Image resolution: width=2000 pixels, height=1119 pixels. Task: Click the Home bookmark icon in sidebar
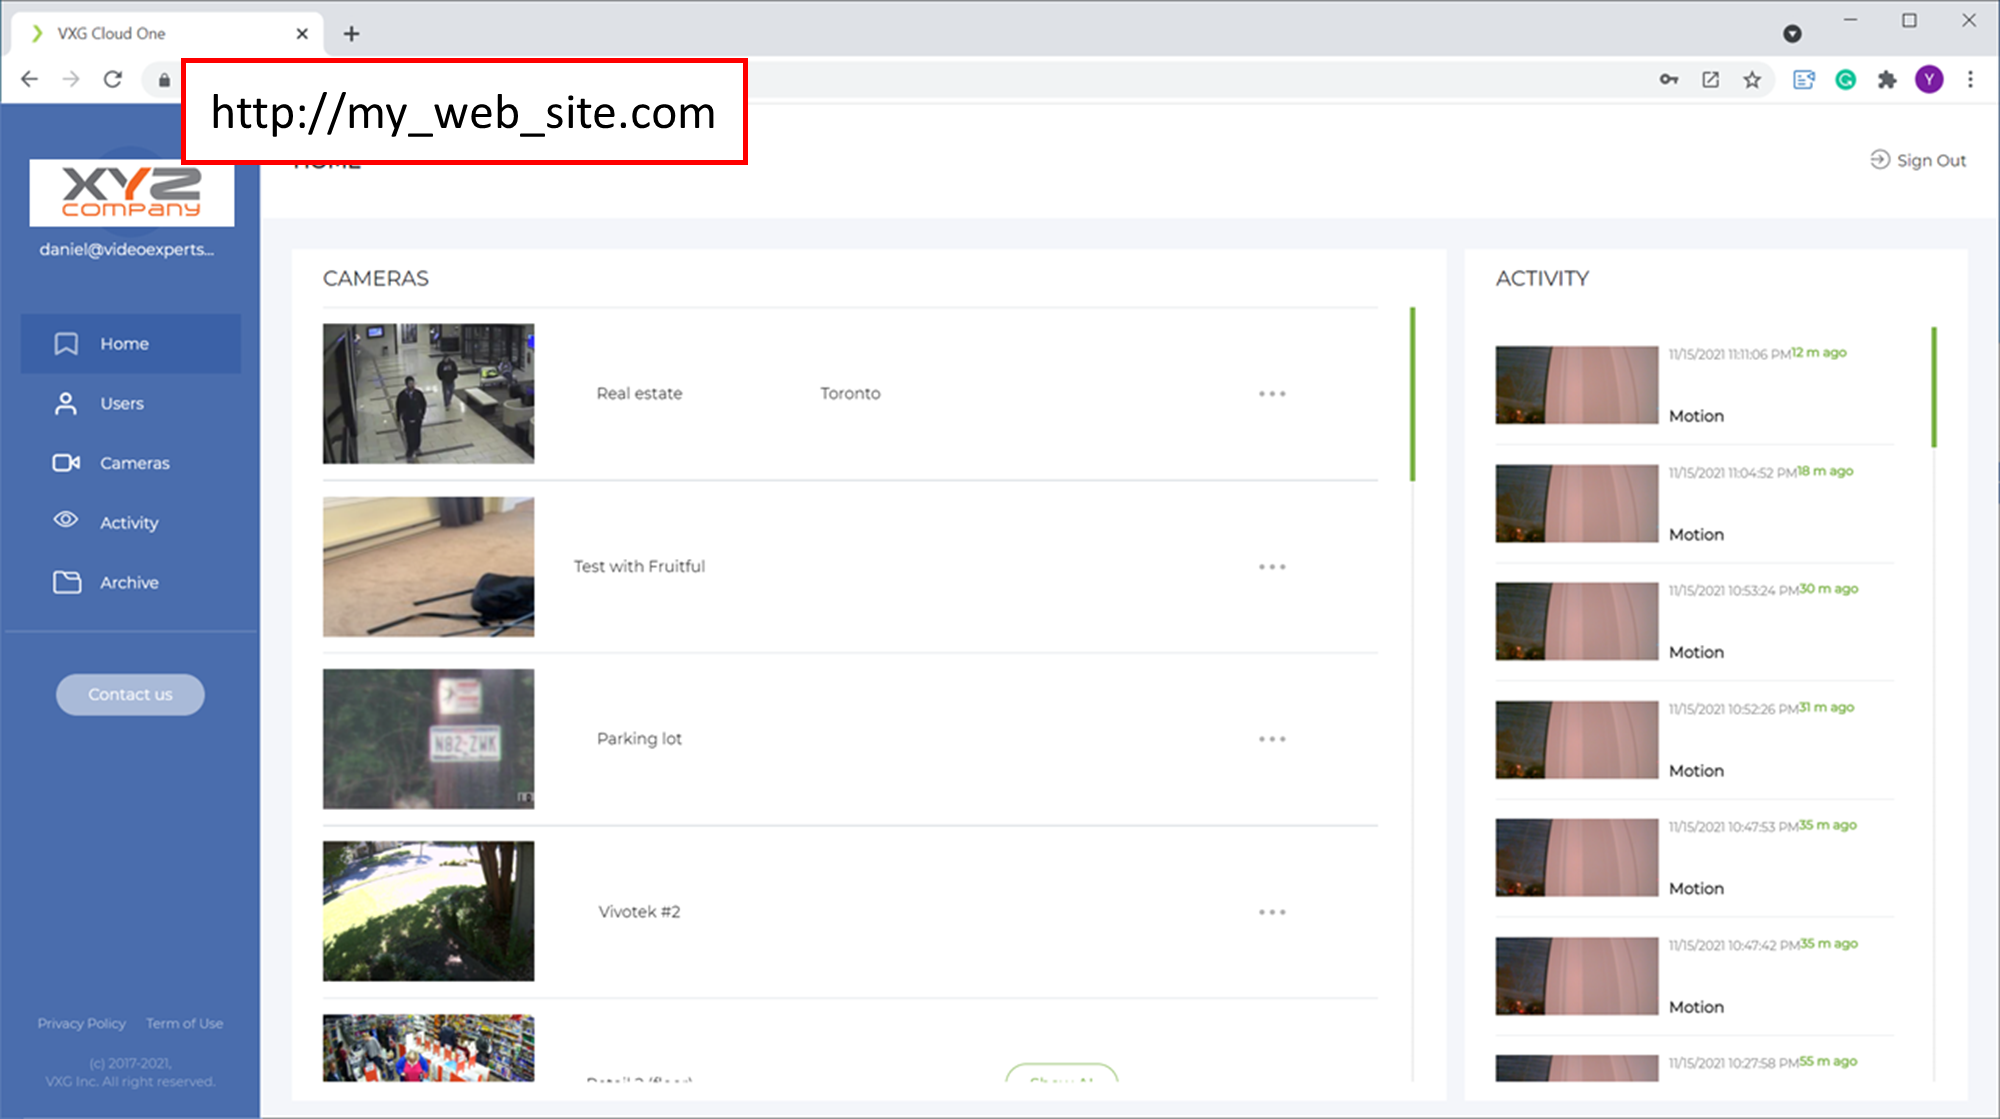click(x=66, y=344)
